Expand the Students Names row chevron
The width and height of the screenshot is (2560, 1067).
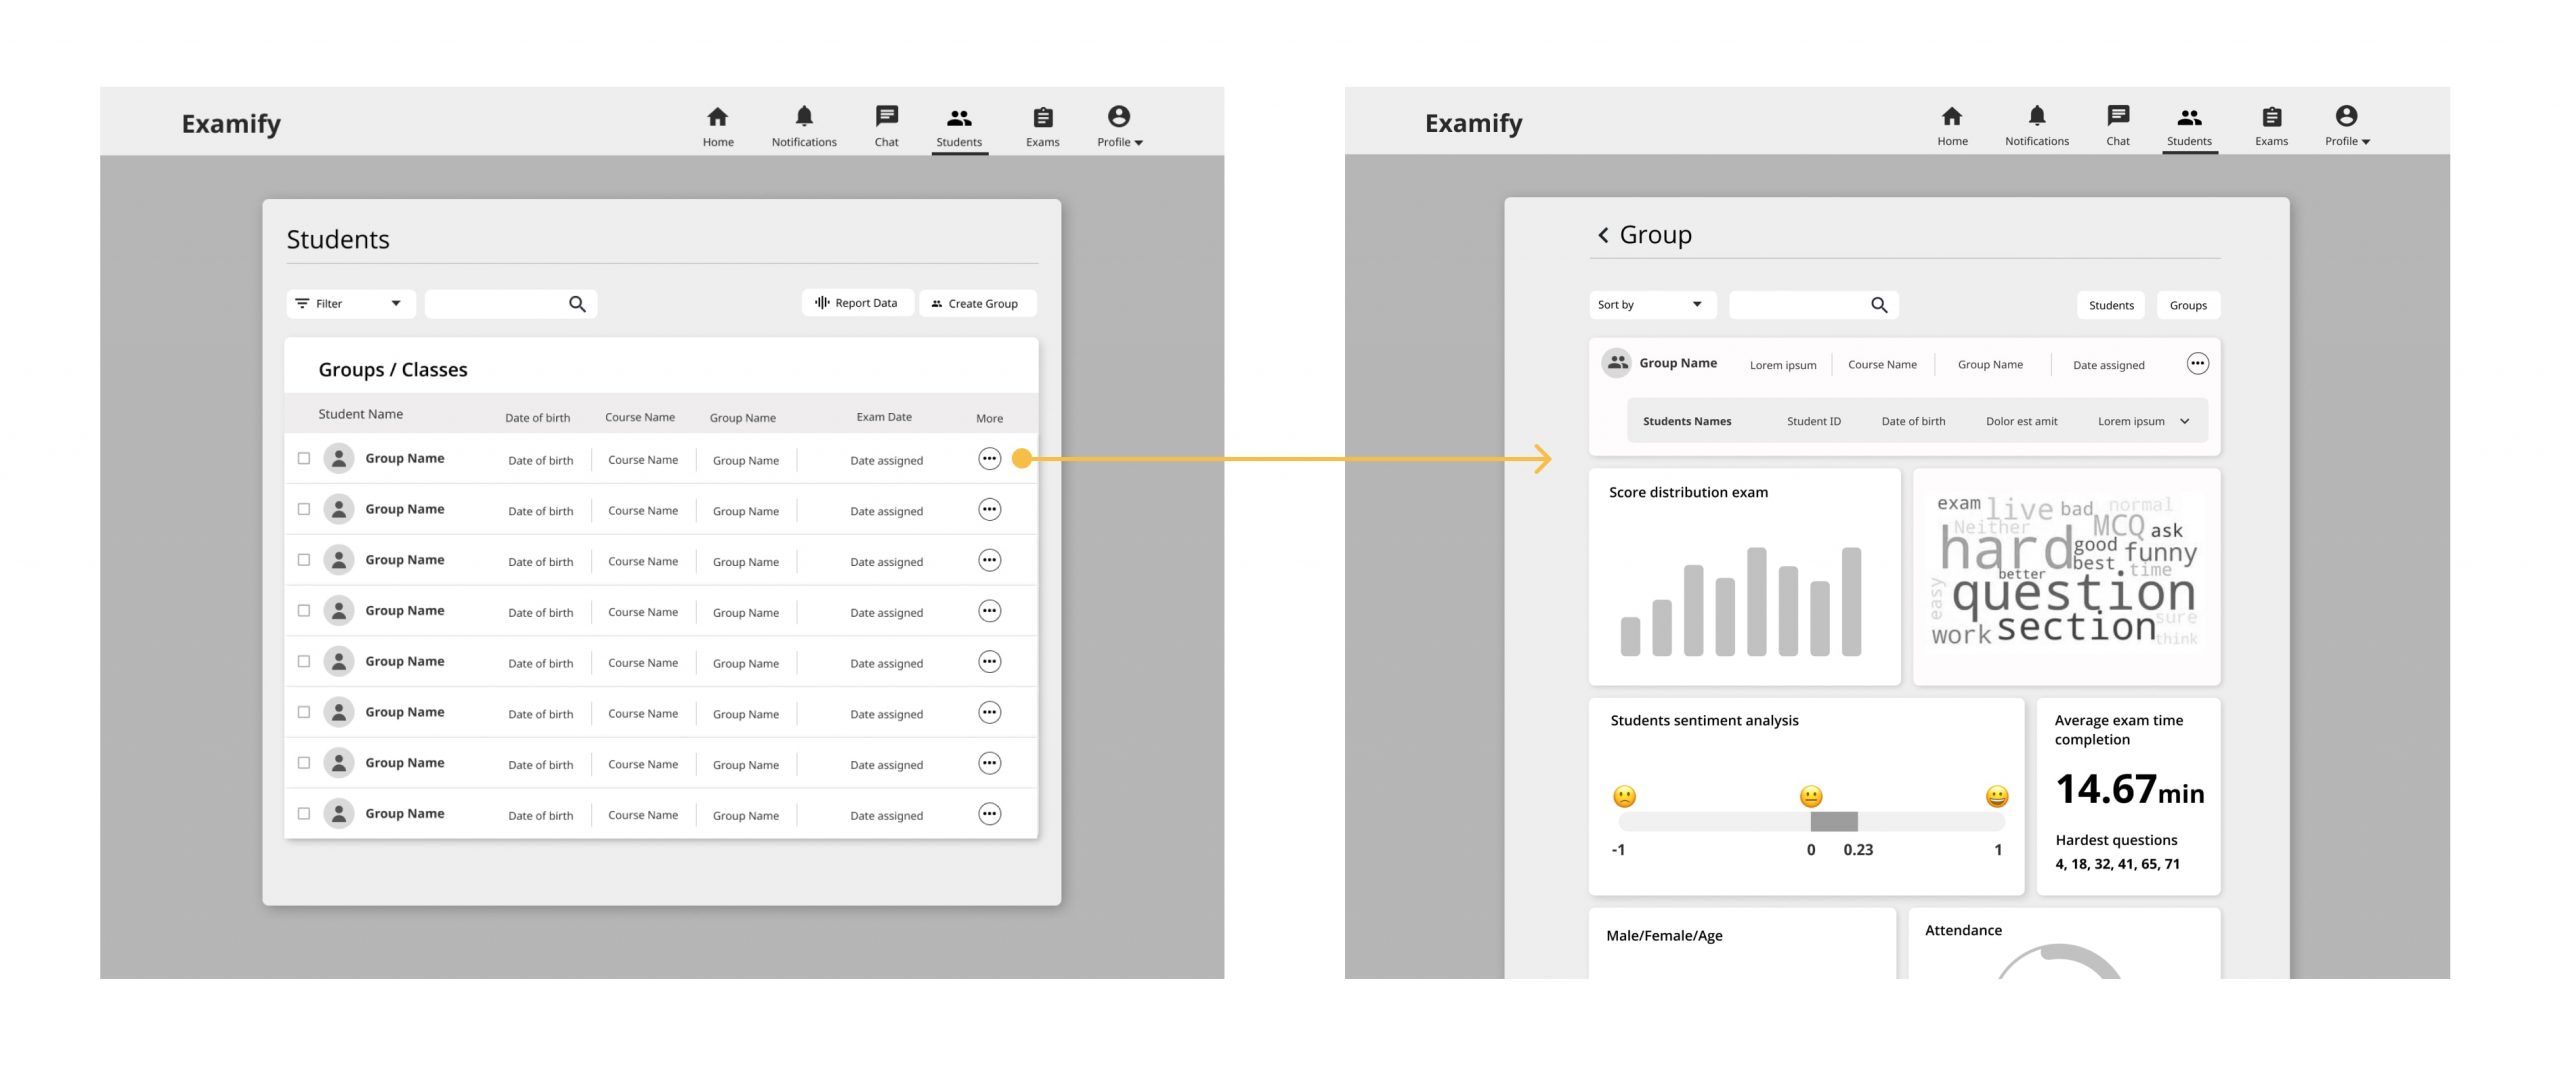(2184, 422)
